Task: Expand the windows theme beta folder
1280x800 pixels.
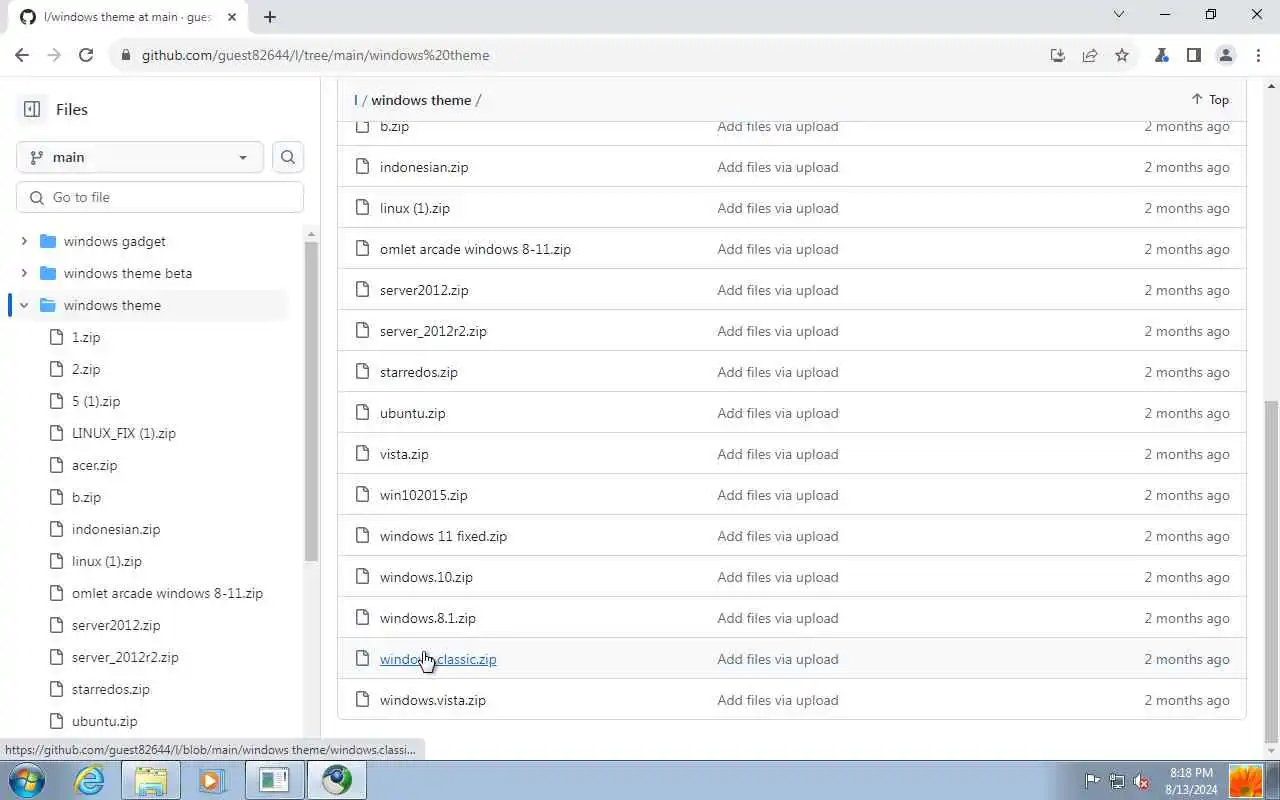Action: pos(24,273)
